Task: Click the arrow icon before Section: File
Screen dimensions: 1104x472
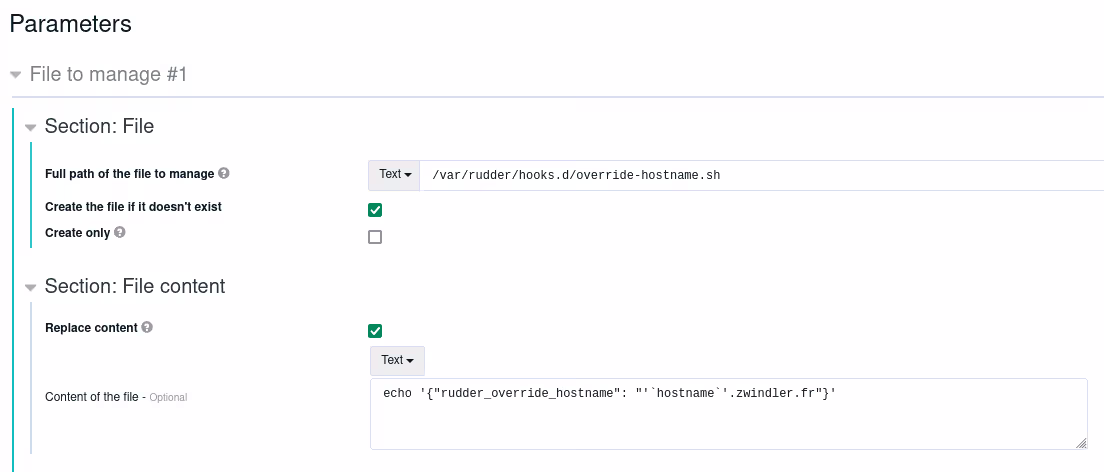Action: pos(31,127)
